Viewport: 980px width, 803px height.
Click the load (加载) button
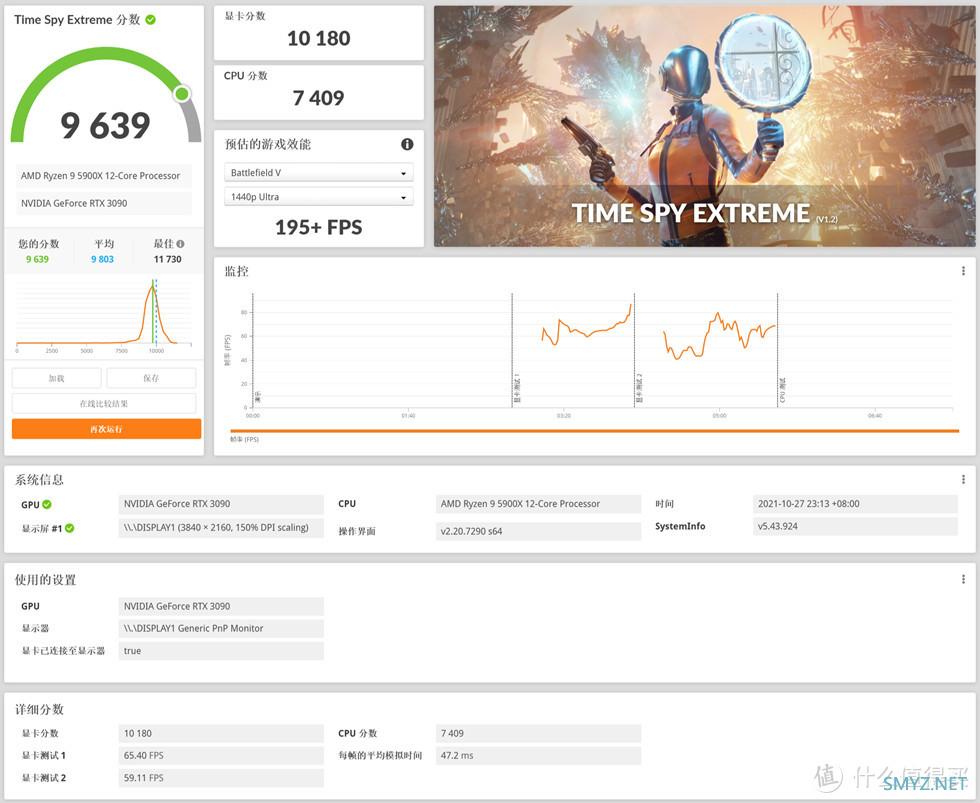pos(56,378)
